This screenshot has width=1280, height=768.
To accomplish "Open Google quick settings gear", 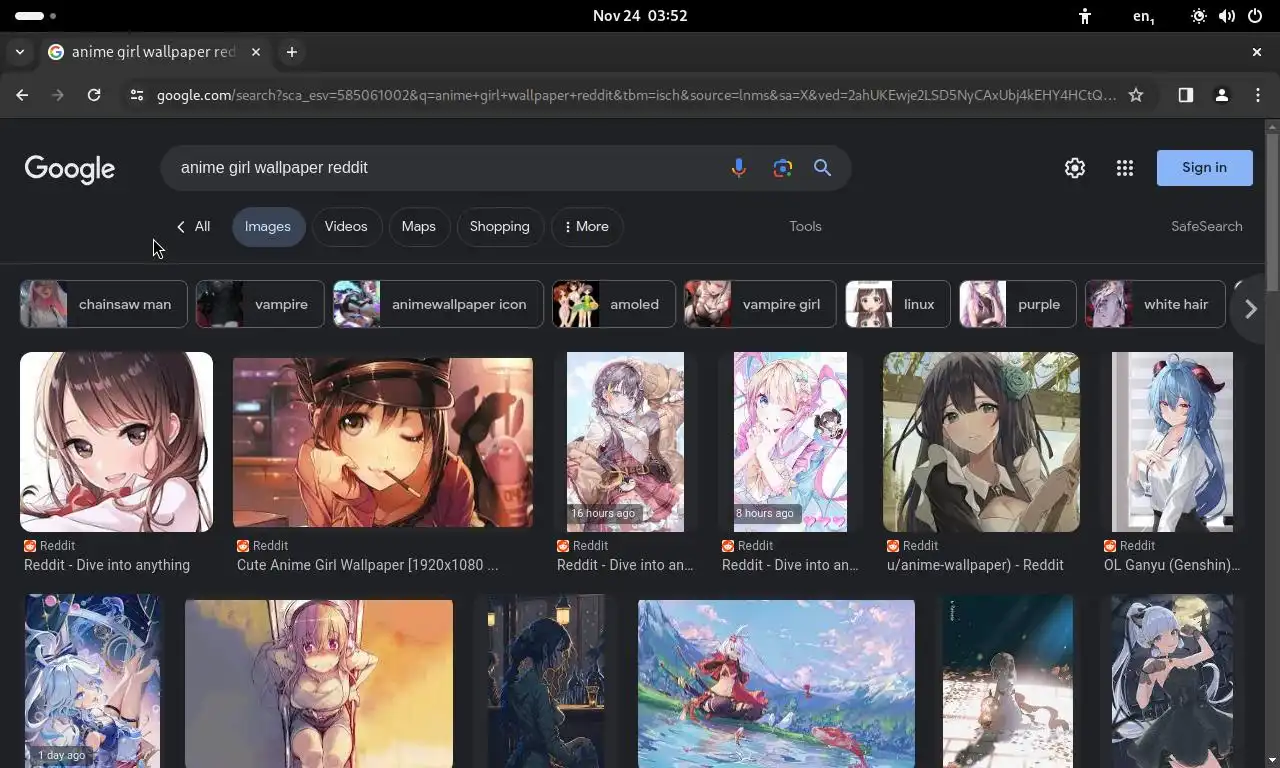I will point(1075,168).
